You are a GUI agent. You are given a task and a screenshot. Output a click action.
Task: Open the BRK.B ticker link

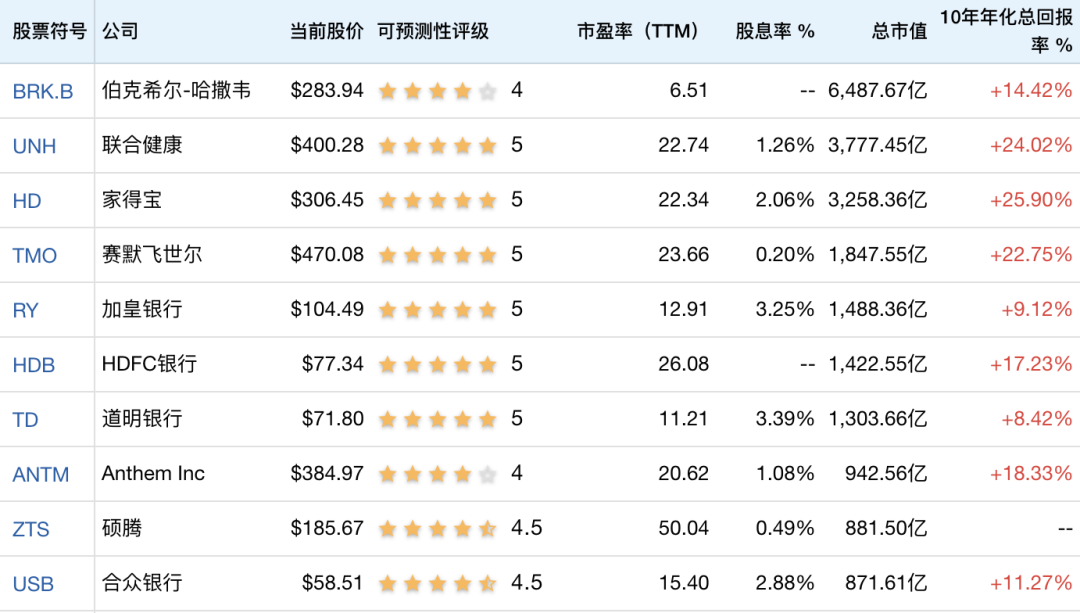click(x=43, y=92)
